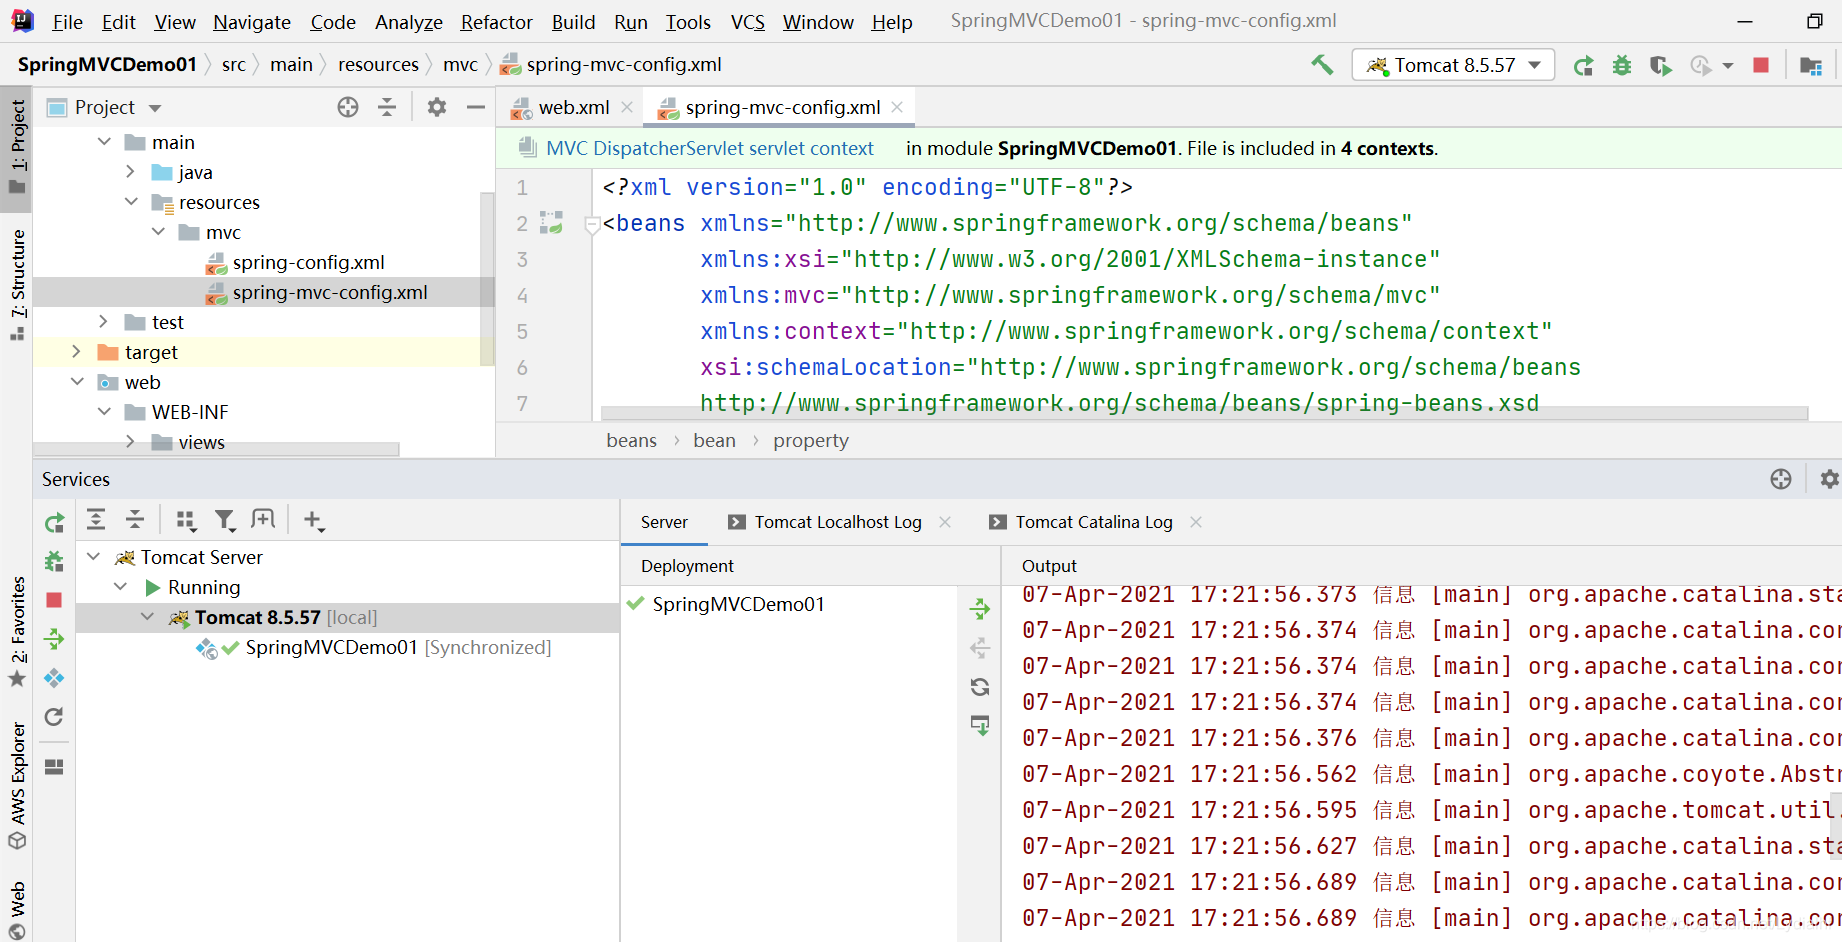1842x942 pixels.
Task: Open the VCS menu
Action: [747, 22]
